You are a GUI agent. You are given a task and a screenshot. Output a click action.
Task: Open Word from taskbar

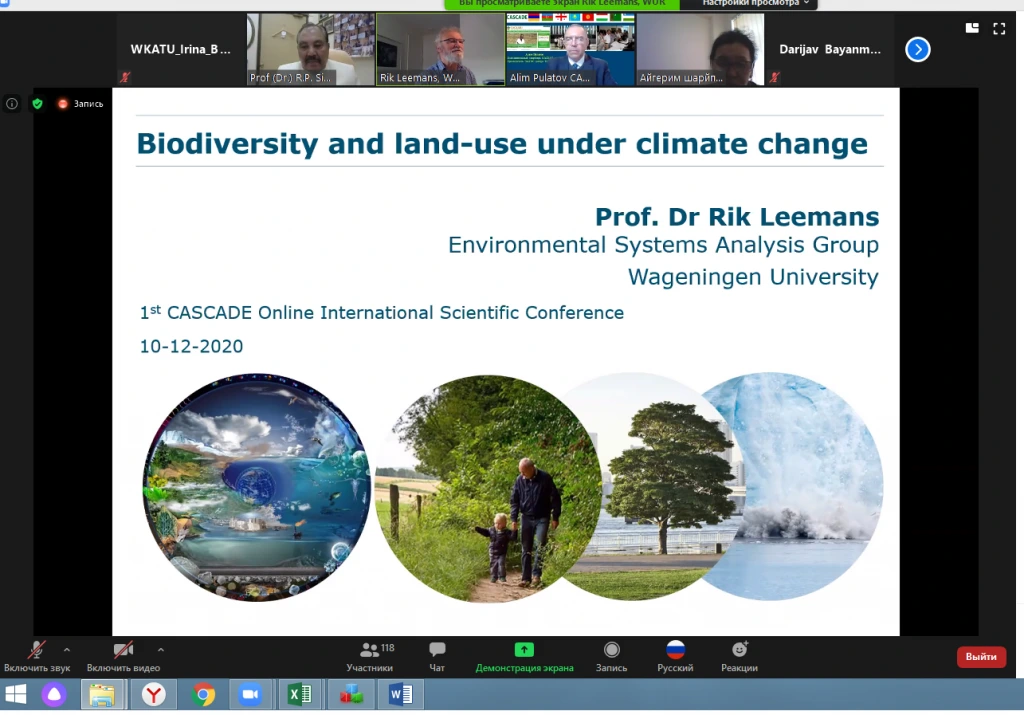[x=400, y=694]
